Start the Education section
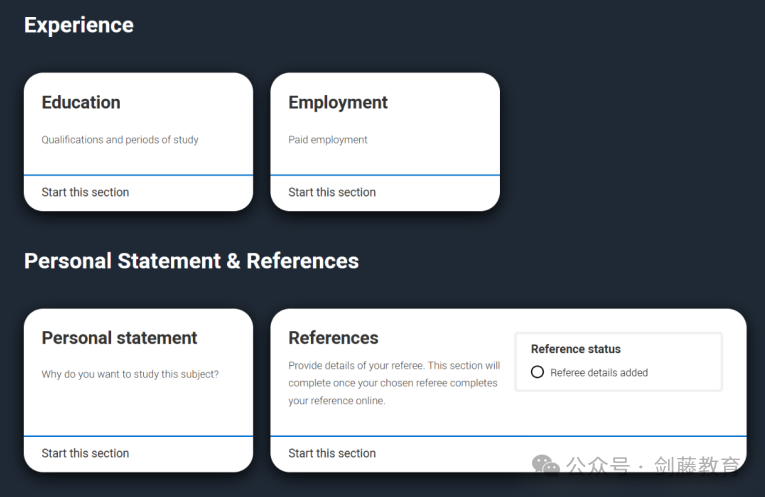Screen dimensions: 765x497 click(85, 192)
